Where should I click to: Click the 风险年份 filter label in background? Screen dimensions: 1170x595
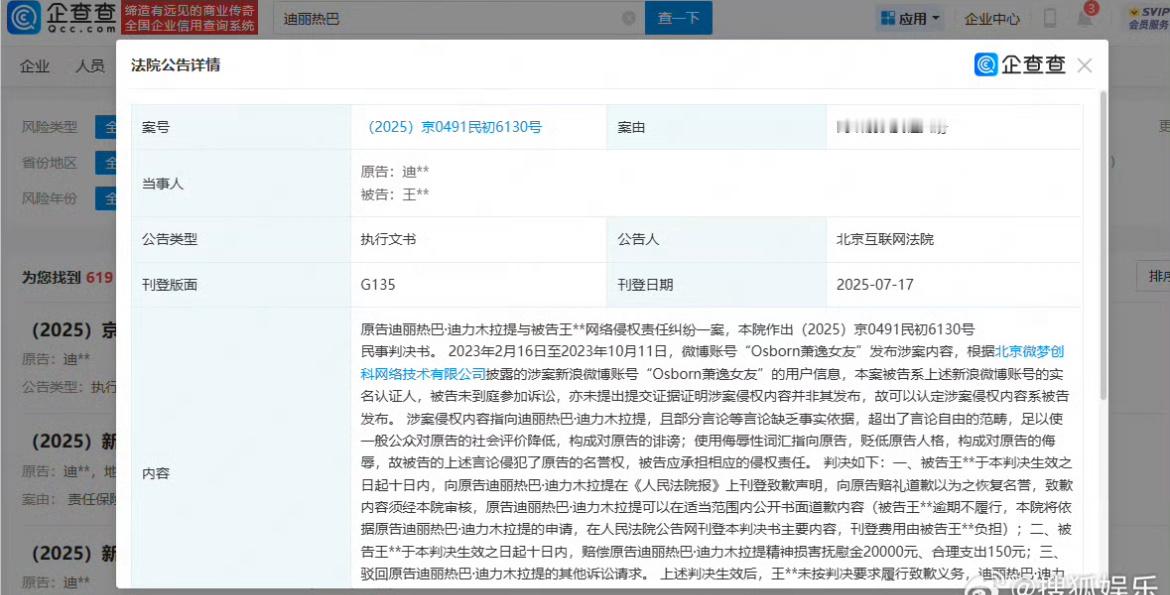click(49, 198)
